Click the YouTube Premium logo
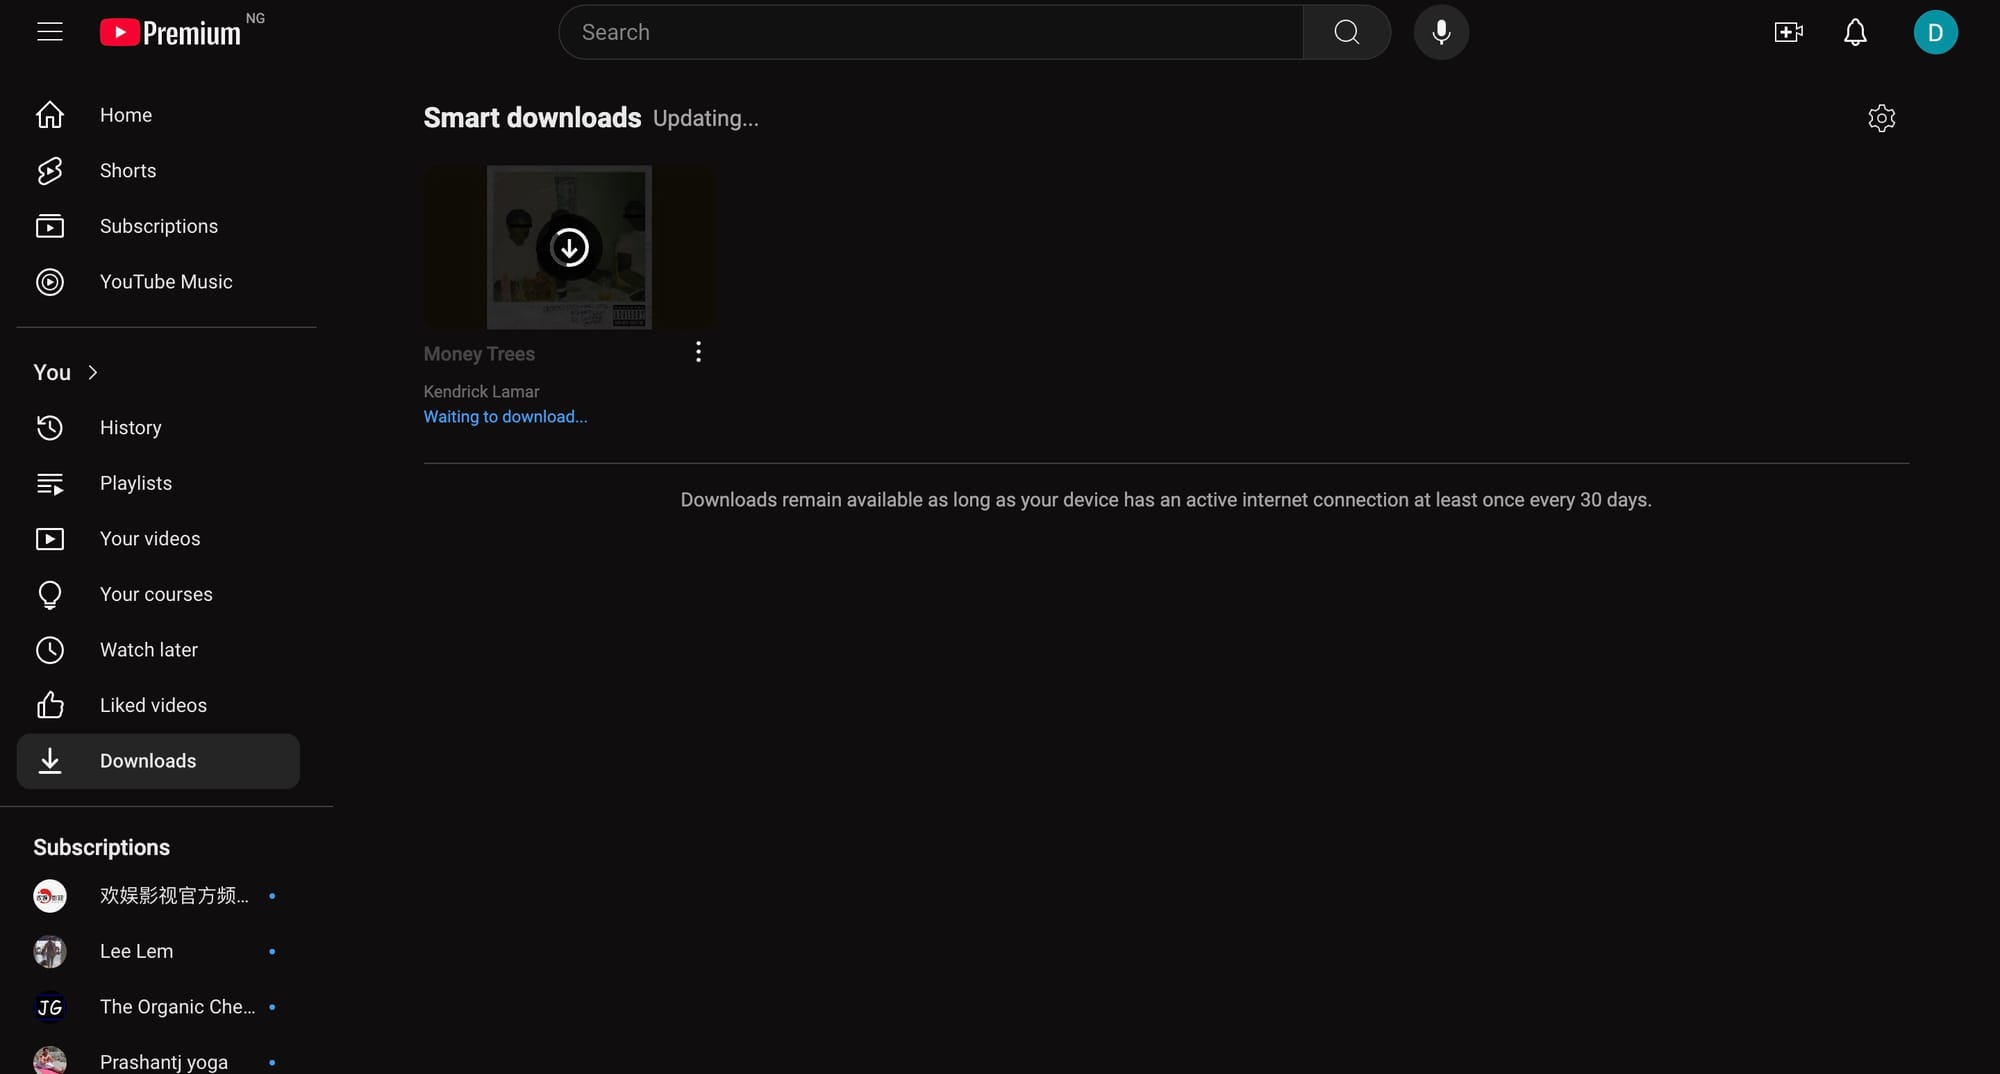The height and width of the screenshot is (1074, 2000). pyautogui.click(x=170, y=33)
